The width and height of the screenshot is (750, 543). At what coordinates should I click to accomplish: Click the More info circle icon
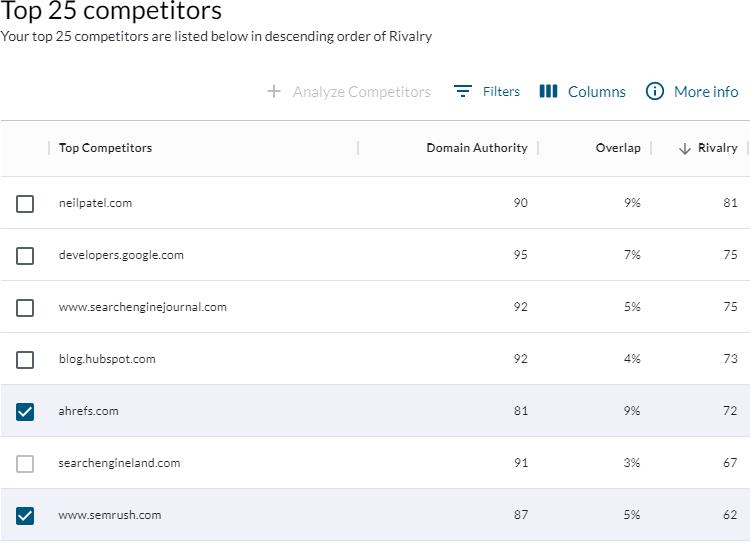655,91
